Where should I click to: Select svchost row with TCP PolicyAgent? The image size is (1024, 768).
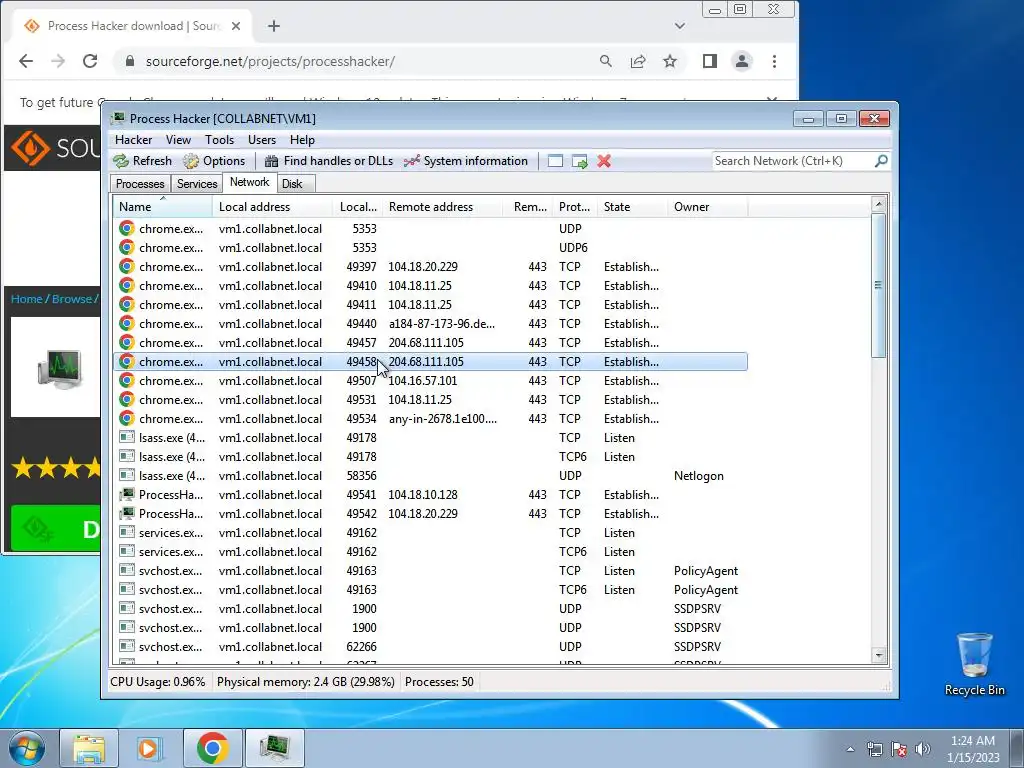click(x=430, y=570)
